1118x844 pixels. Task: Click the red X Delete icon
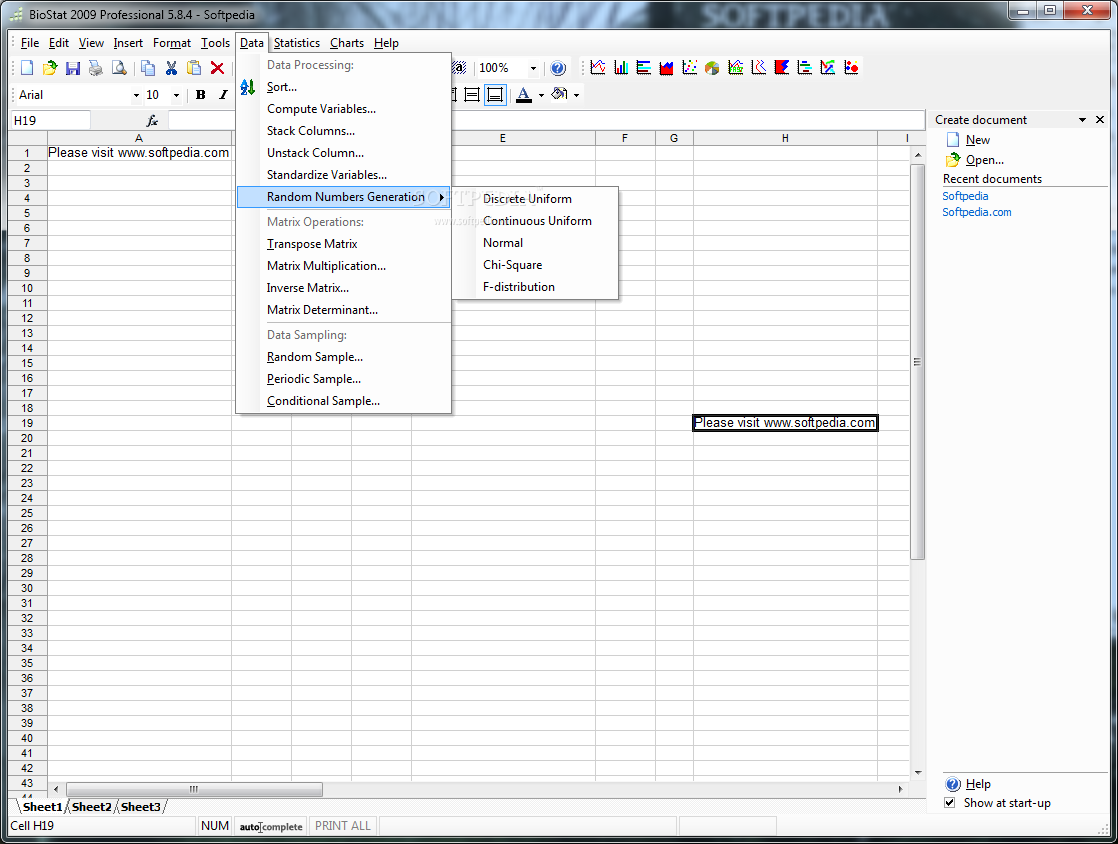point(217,68)
